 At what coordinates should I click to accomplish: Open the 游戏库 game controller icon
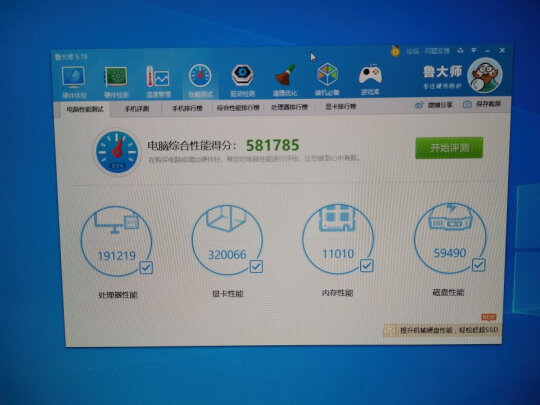pyautogui.click(x=370, y=74)
